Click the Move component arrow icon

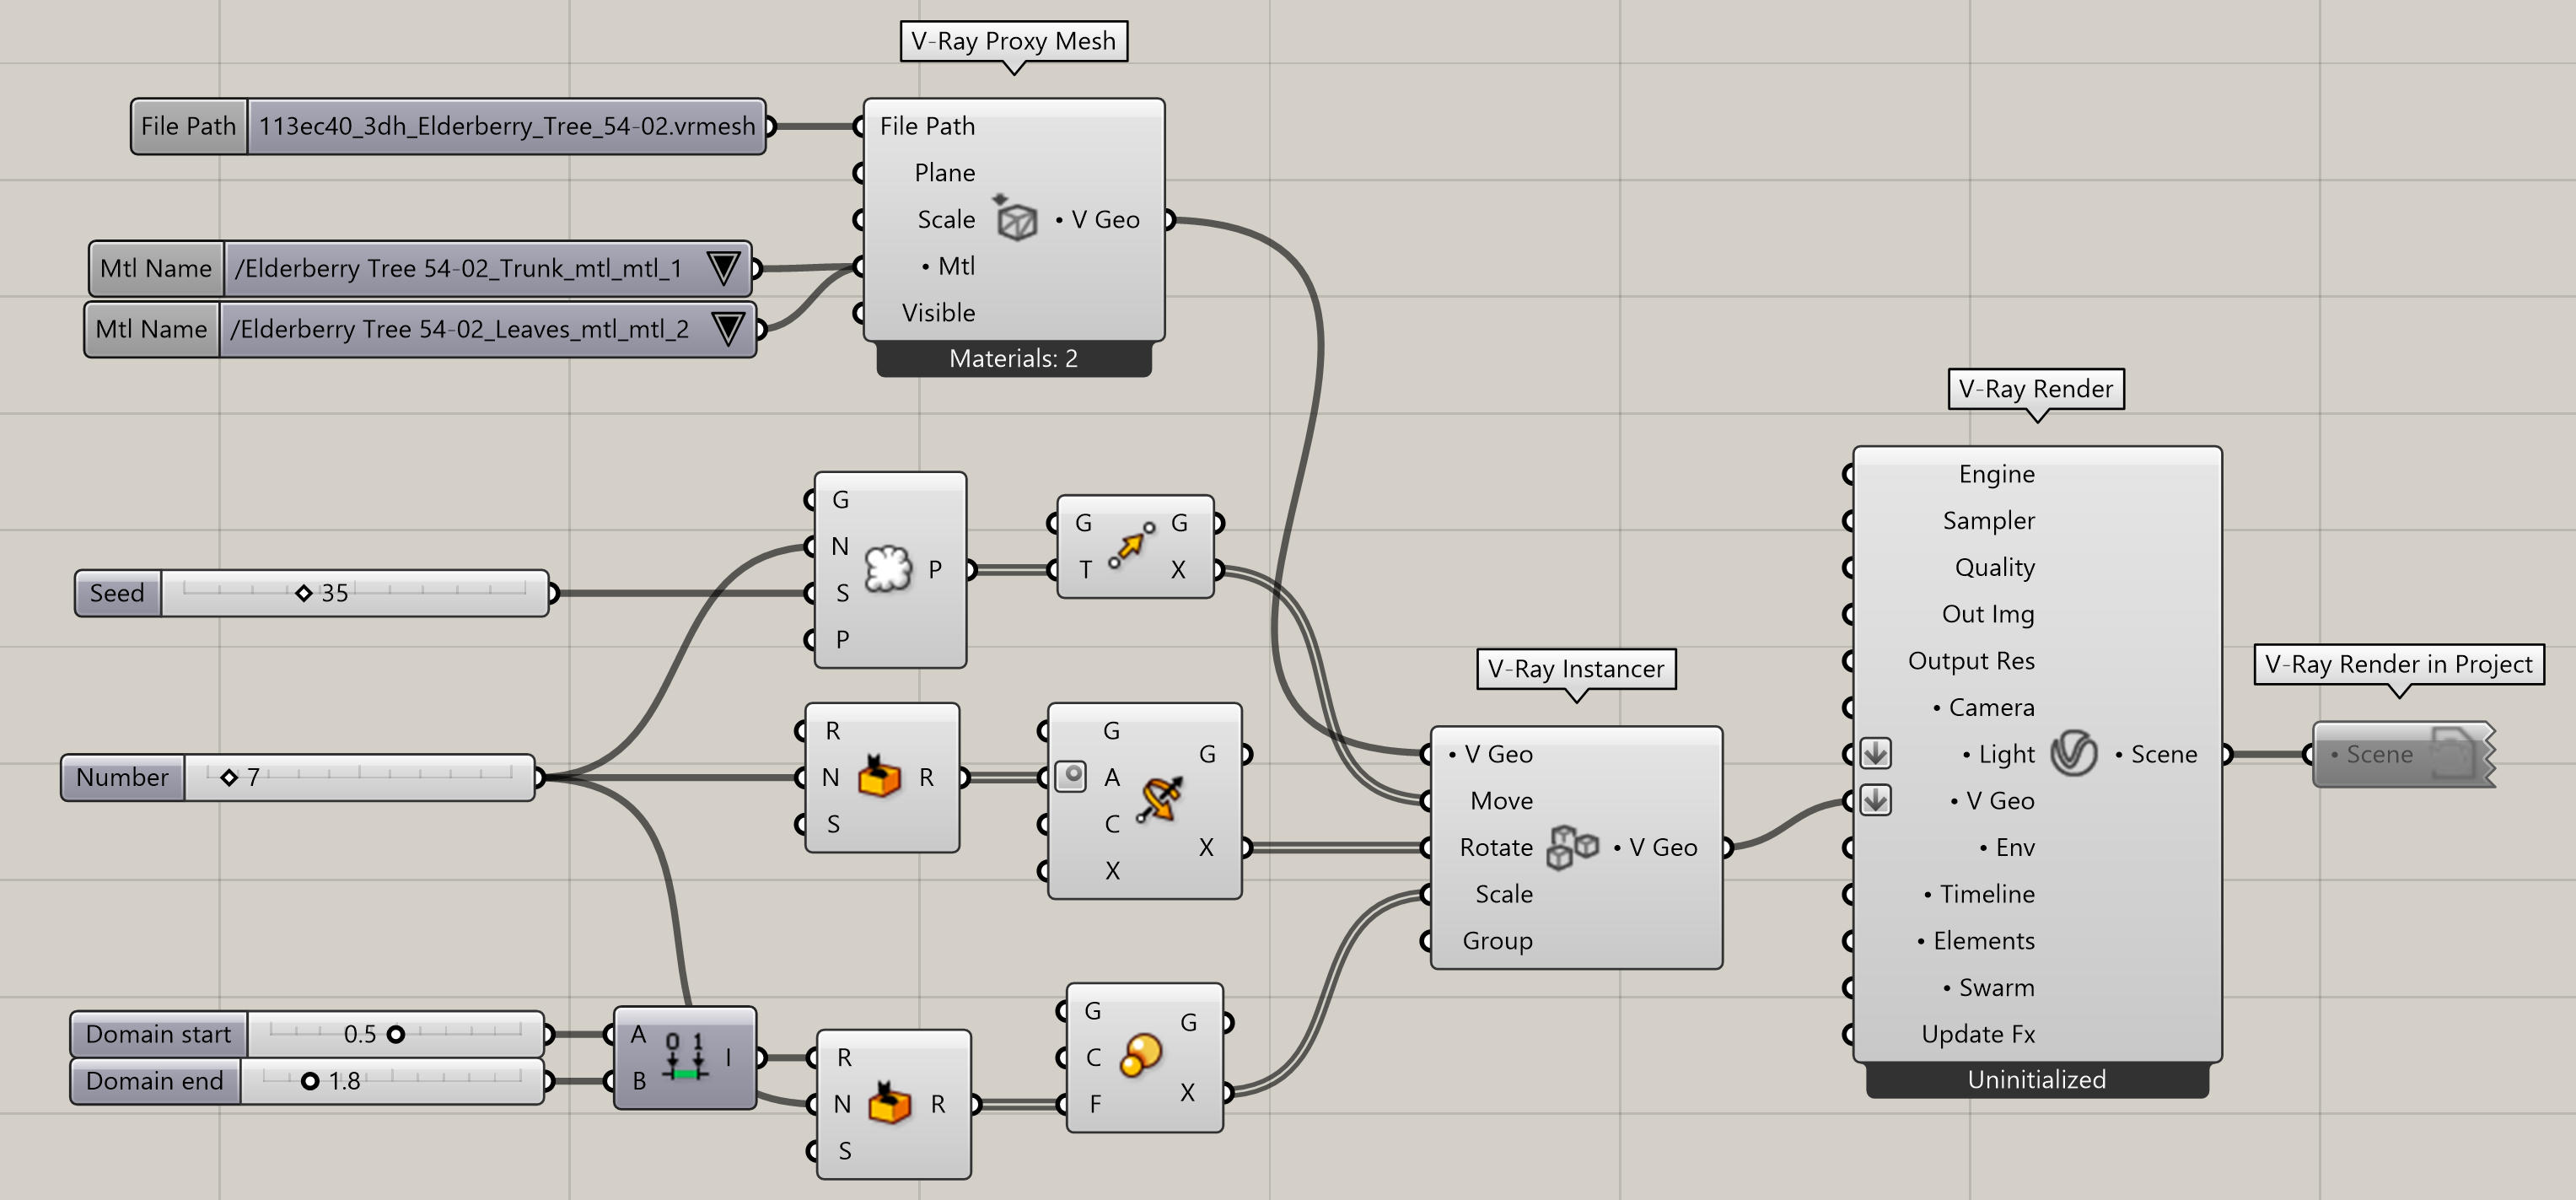(1131, 545)
